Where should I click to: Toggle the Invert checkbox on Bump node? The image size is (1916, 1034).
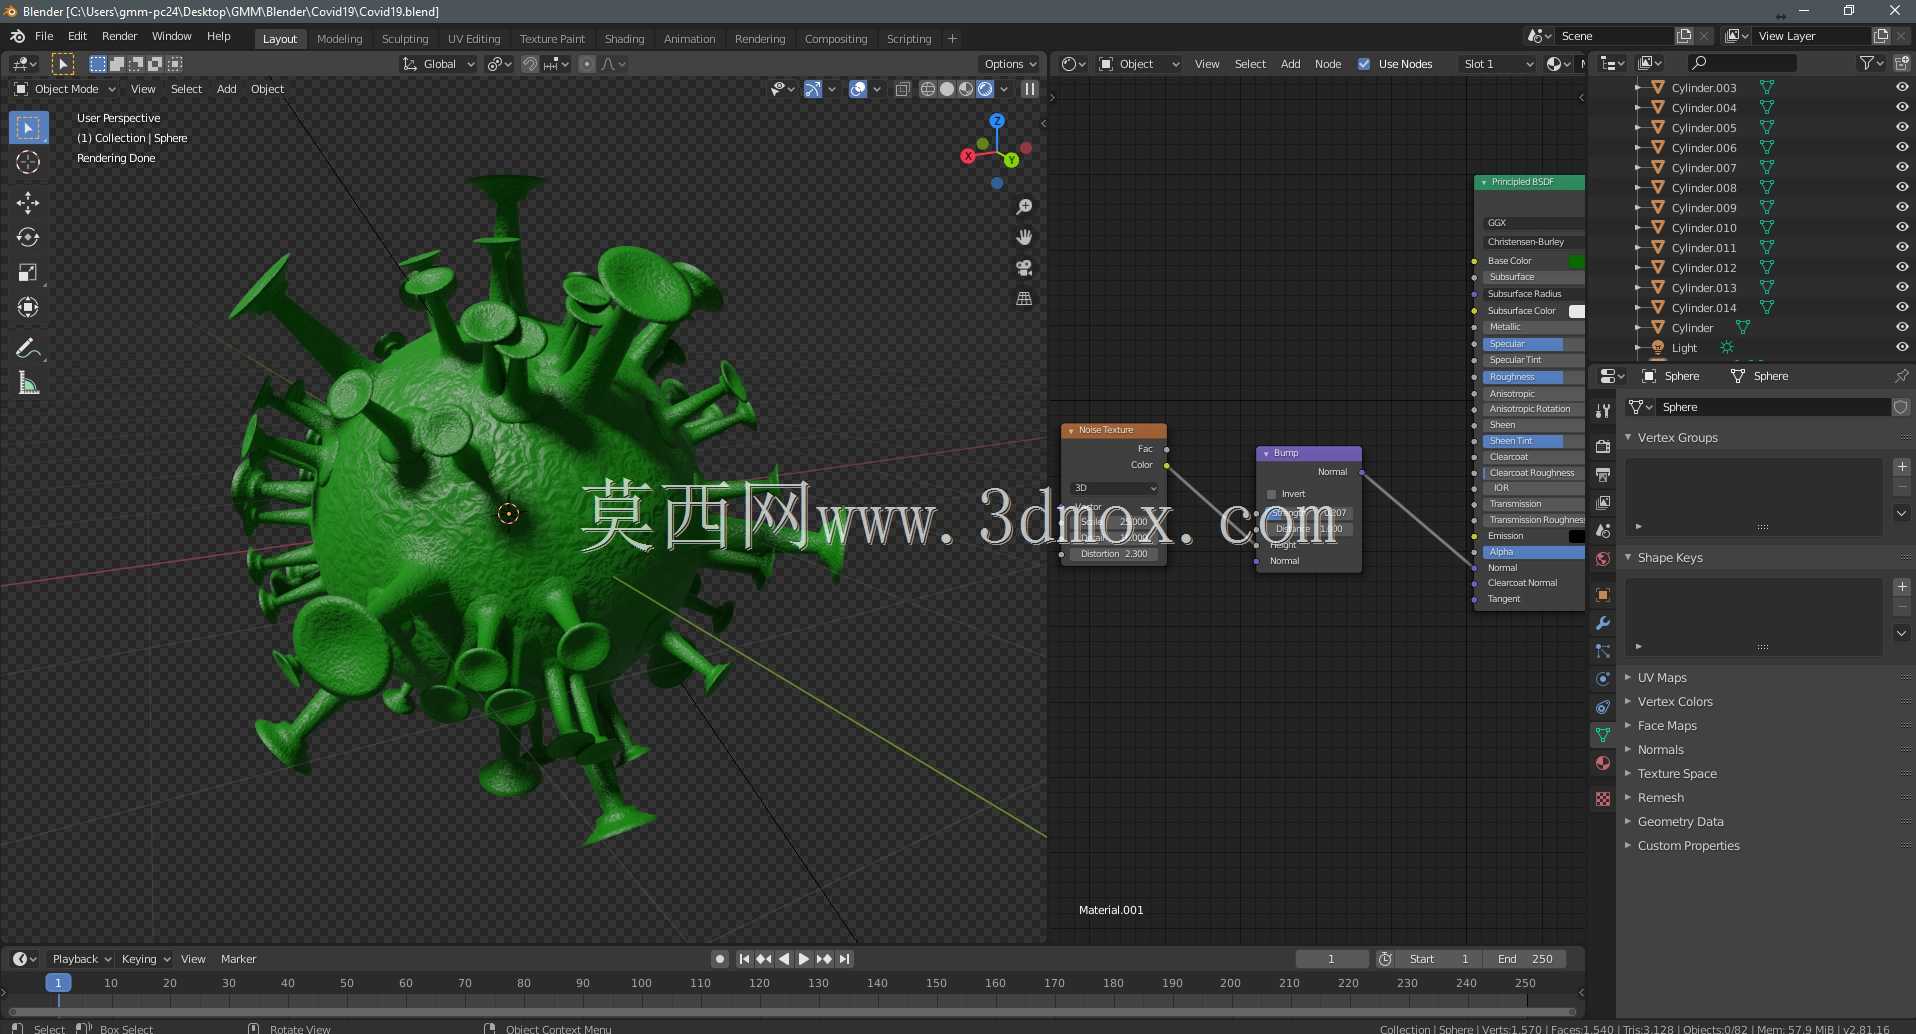tap(1272, 494)
